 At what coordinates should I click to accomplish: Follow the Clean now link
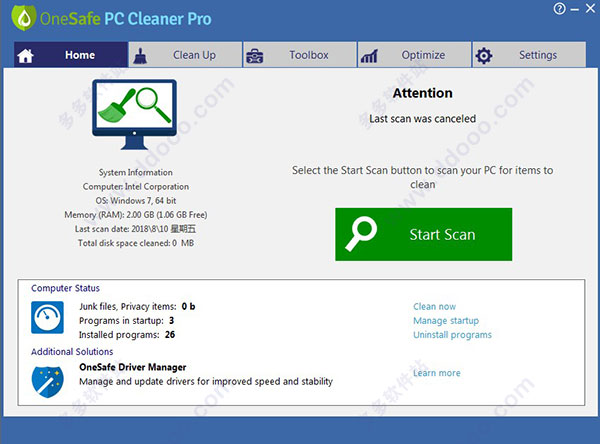(x=434, y=307)
